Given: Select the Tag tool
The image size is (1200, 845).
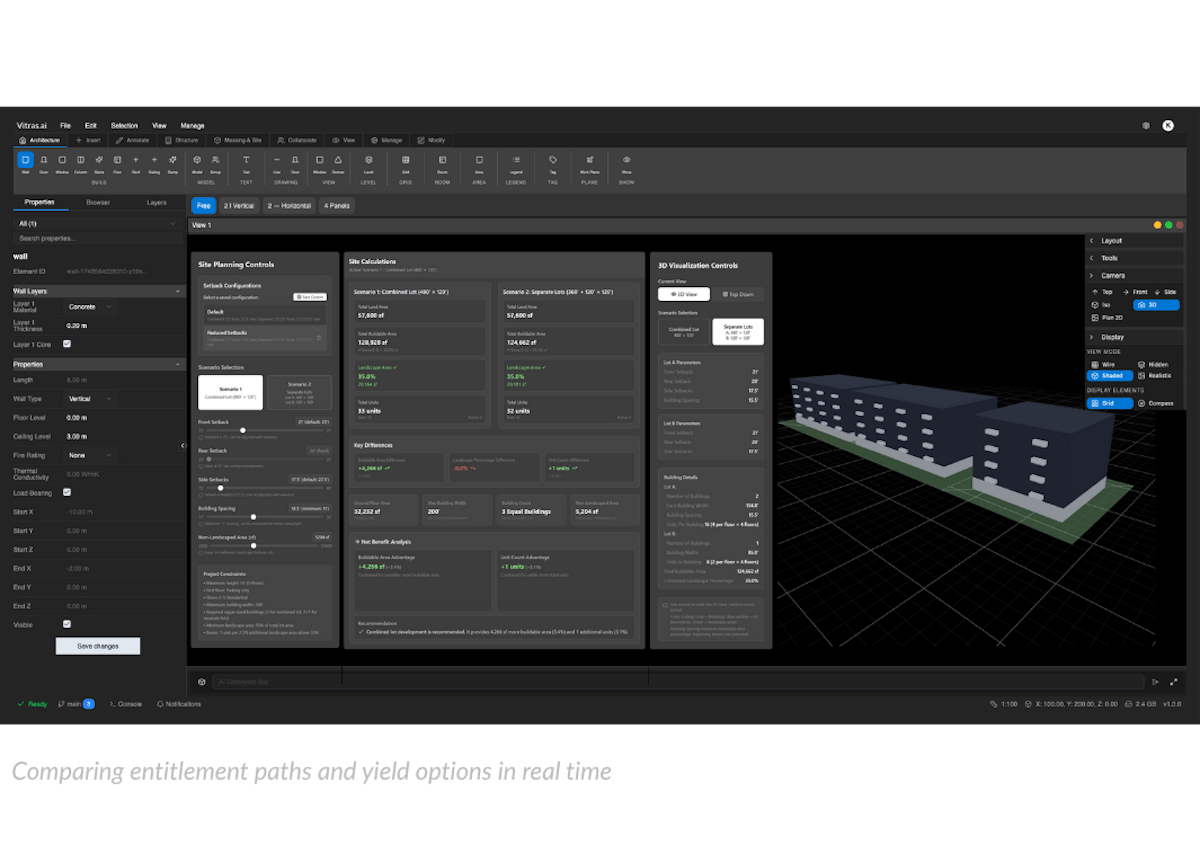Looking at the screenshot, I should 553,162.
